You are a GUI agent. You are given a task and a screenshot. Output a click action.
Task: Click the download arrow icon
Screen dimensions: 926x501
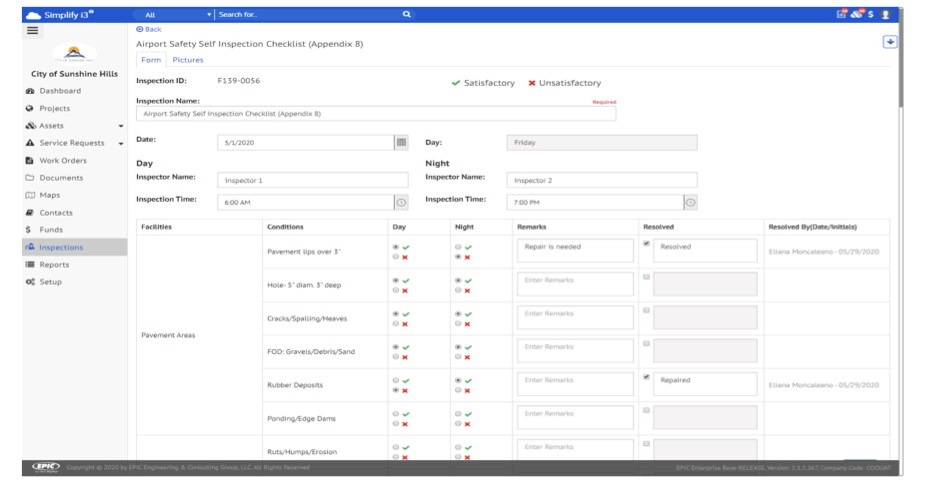click(890, 42)
